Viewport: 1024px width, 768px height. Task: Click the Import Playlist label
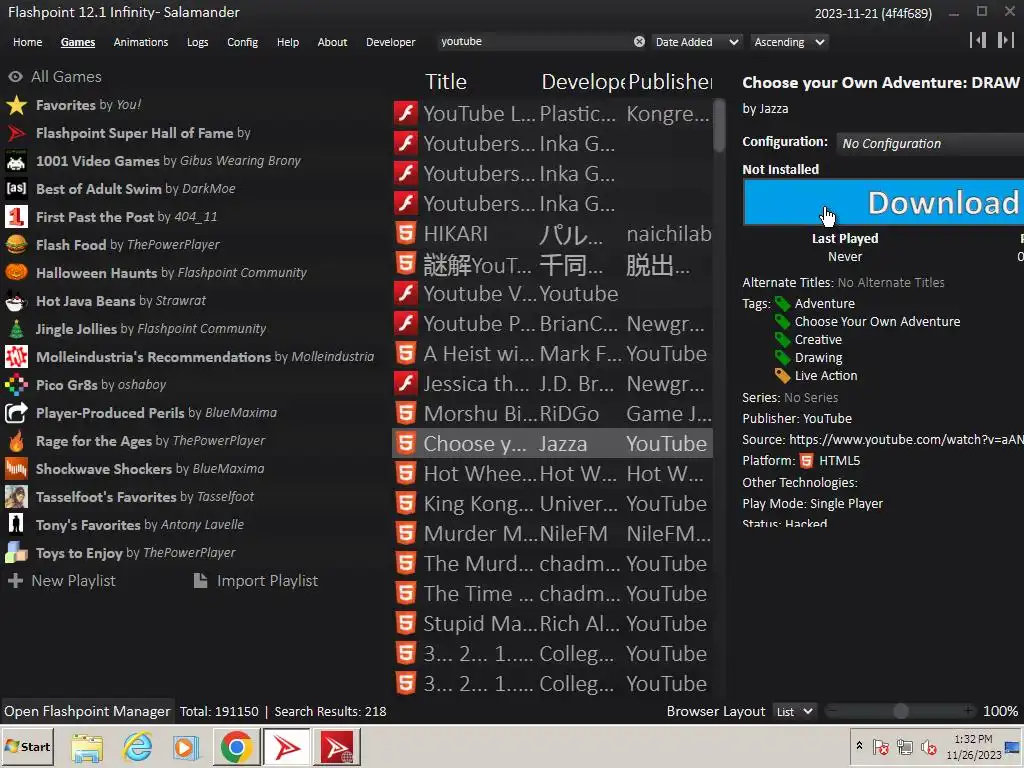tap(268, 581)
